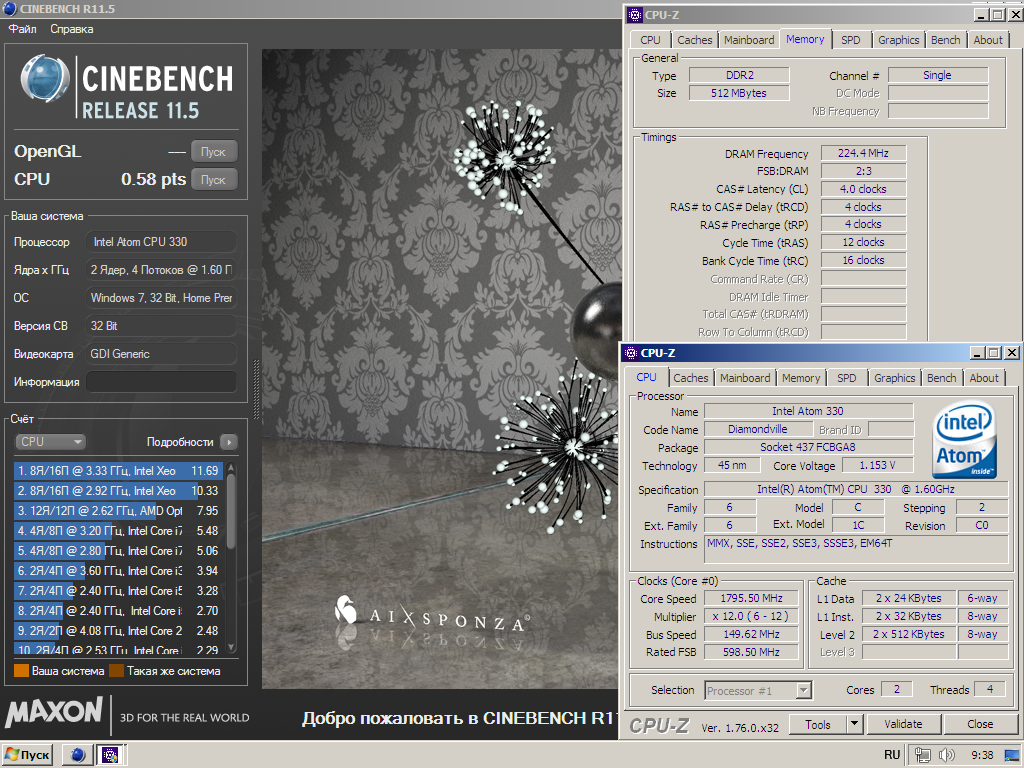The image size is (1024, 768).
Task: Open Graphics tab in CPU-Z Memory window
Action: [x=898, y=40]
